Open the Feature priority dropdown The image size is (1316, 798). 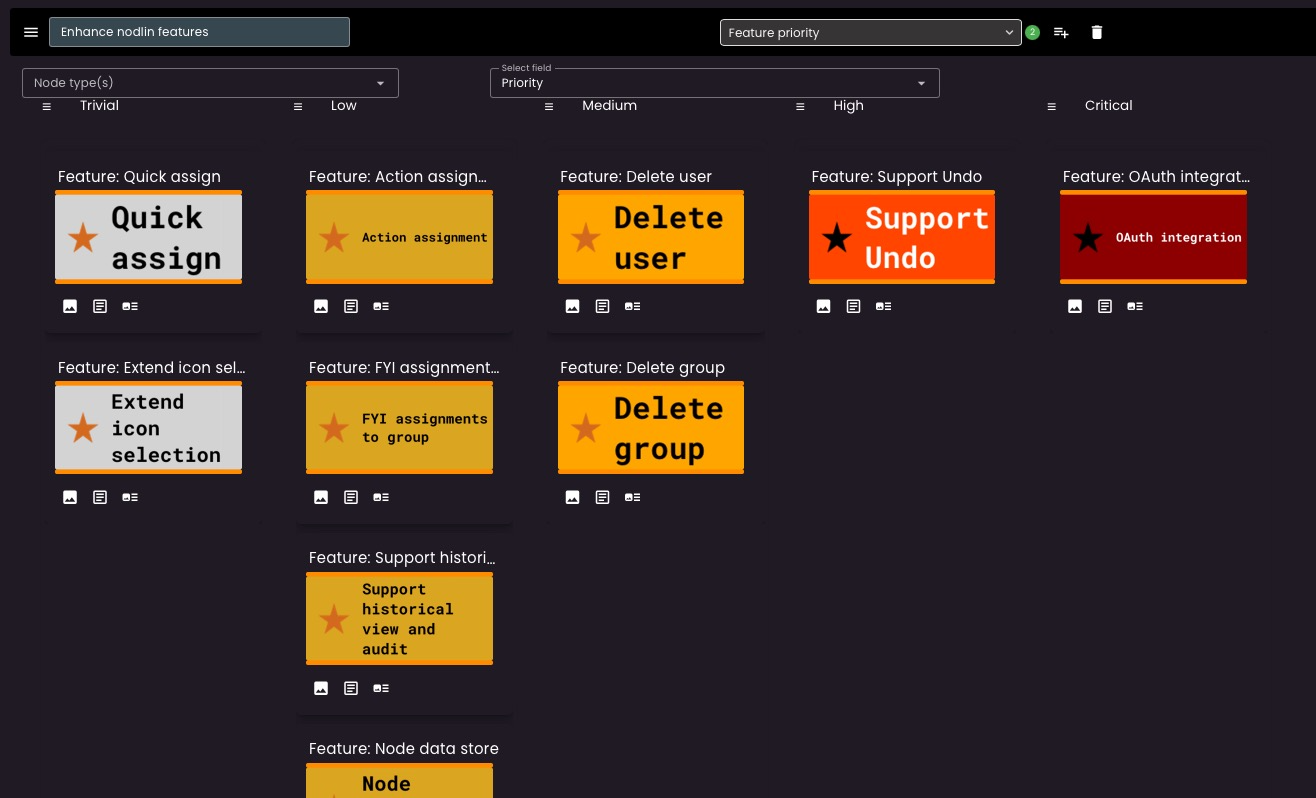(x=869, y=33)
